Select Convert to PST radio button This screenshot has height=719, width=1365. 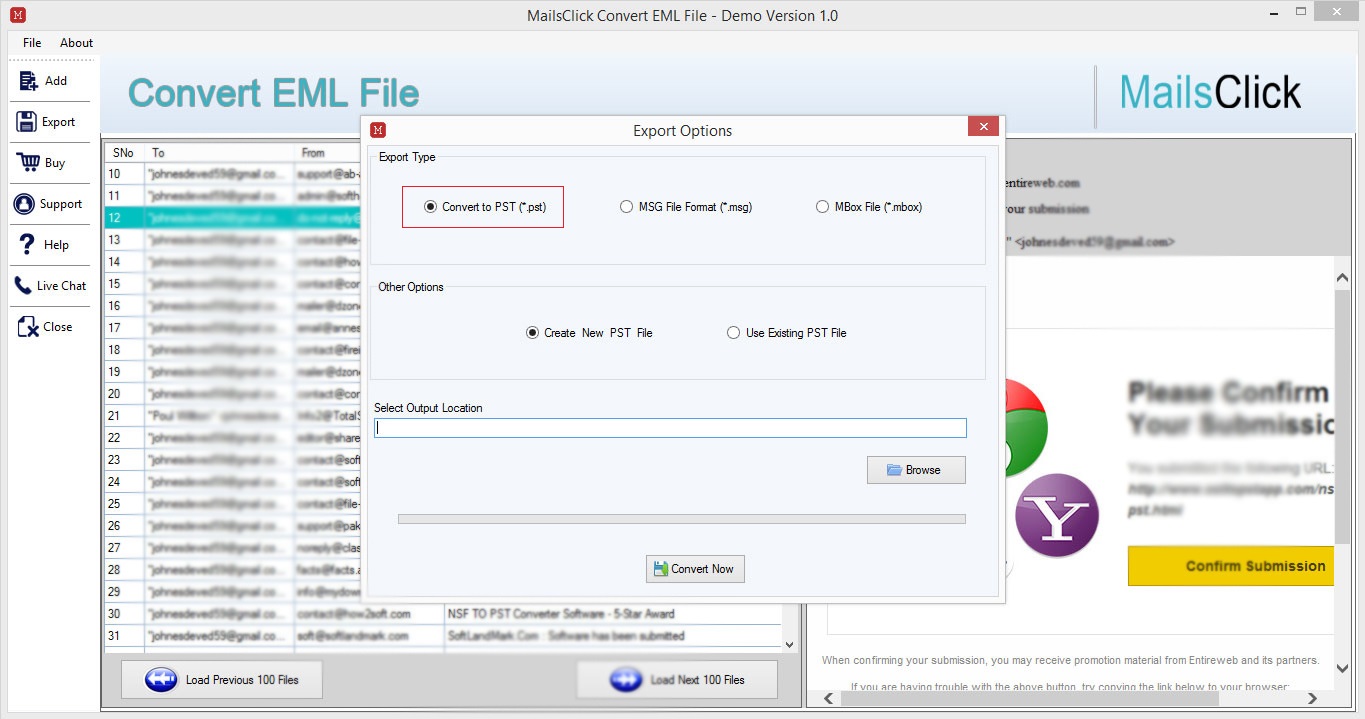tap(430, 207)
